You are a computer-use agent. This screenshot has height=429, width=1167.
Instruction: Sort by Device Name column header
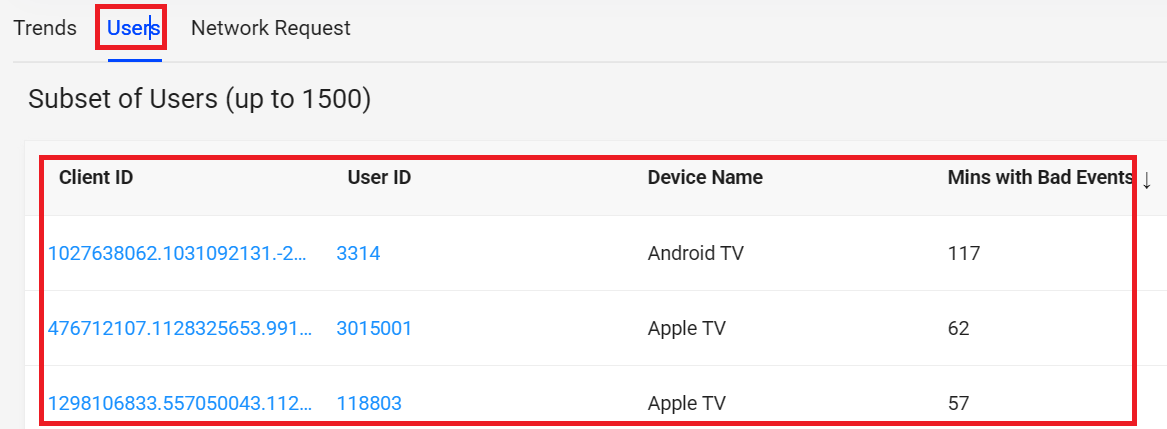[705, 178]
